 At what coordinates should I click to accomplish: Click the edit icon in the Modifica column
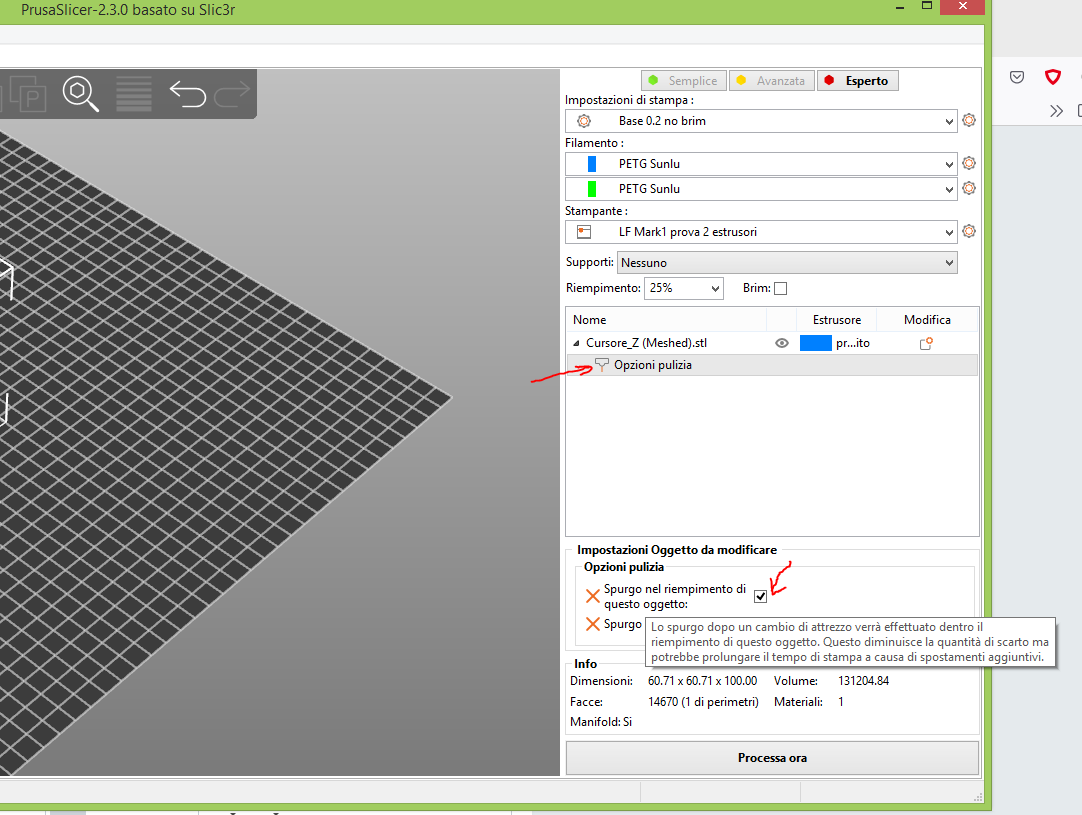pyautogui.click(x=926, y=343)
